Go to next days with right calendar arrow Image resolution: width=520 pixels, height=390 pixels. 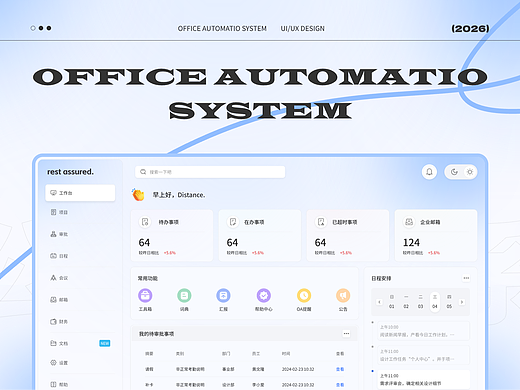point(462,302)
